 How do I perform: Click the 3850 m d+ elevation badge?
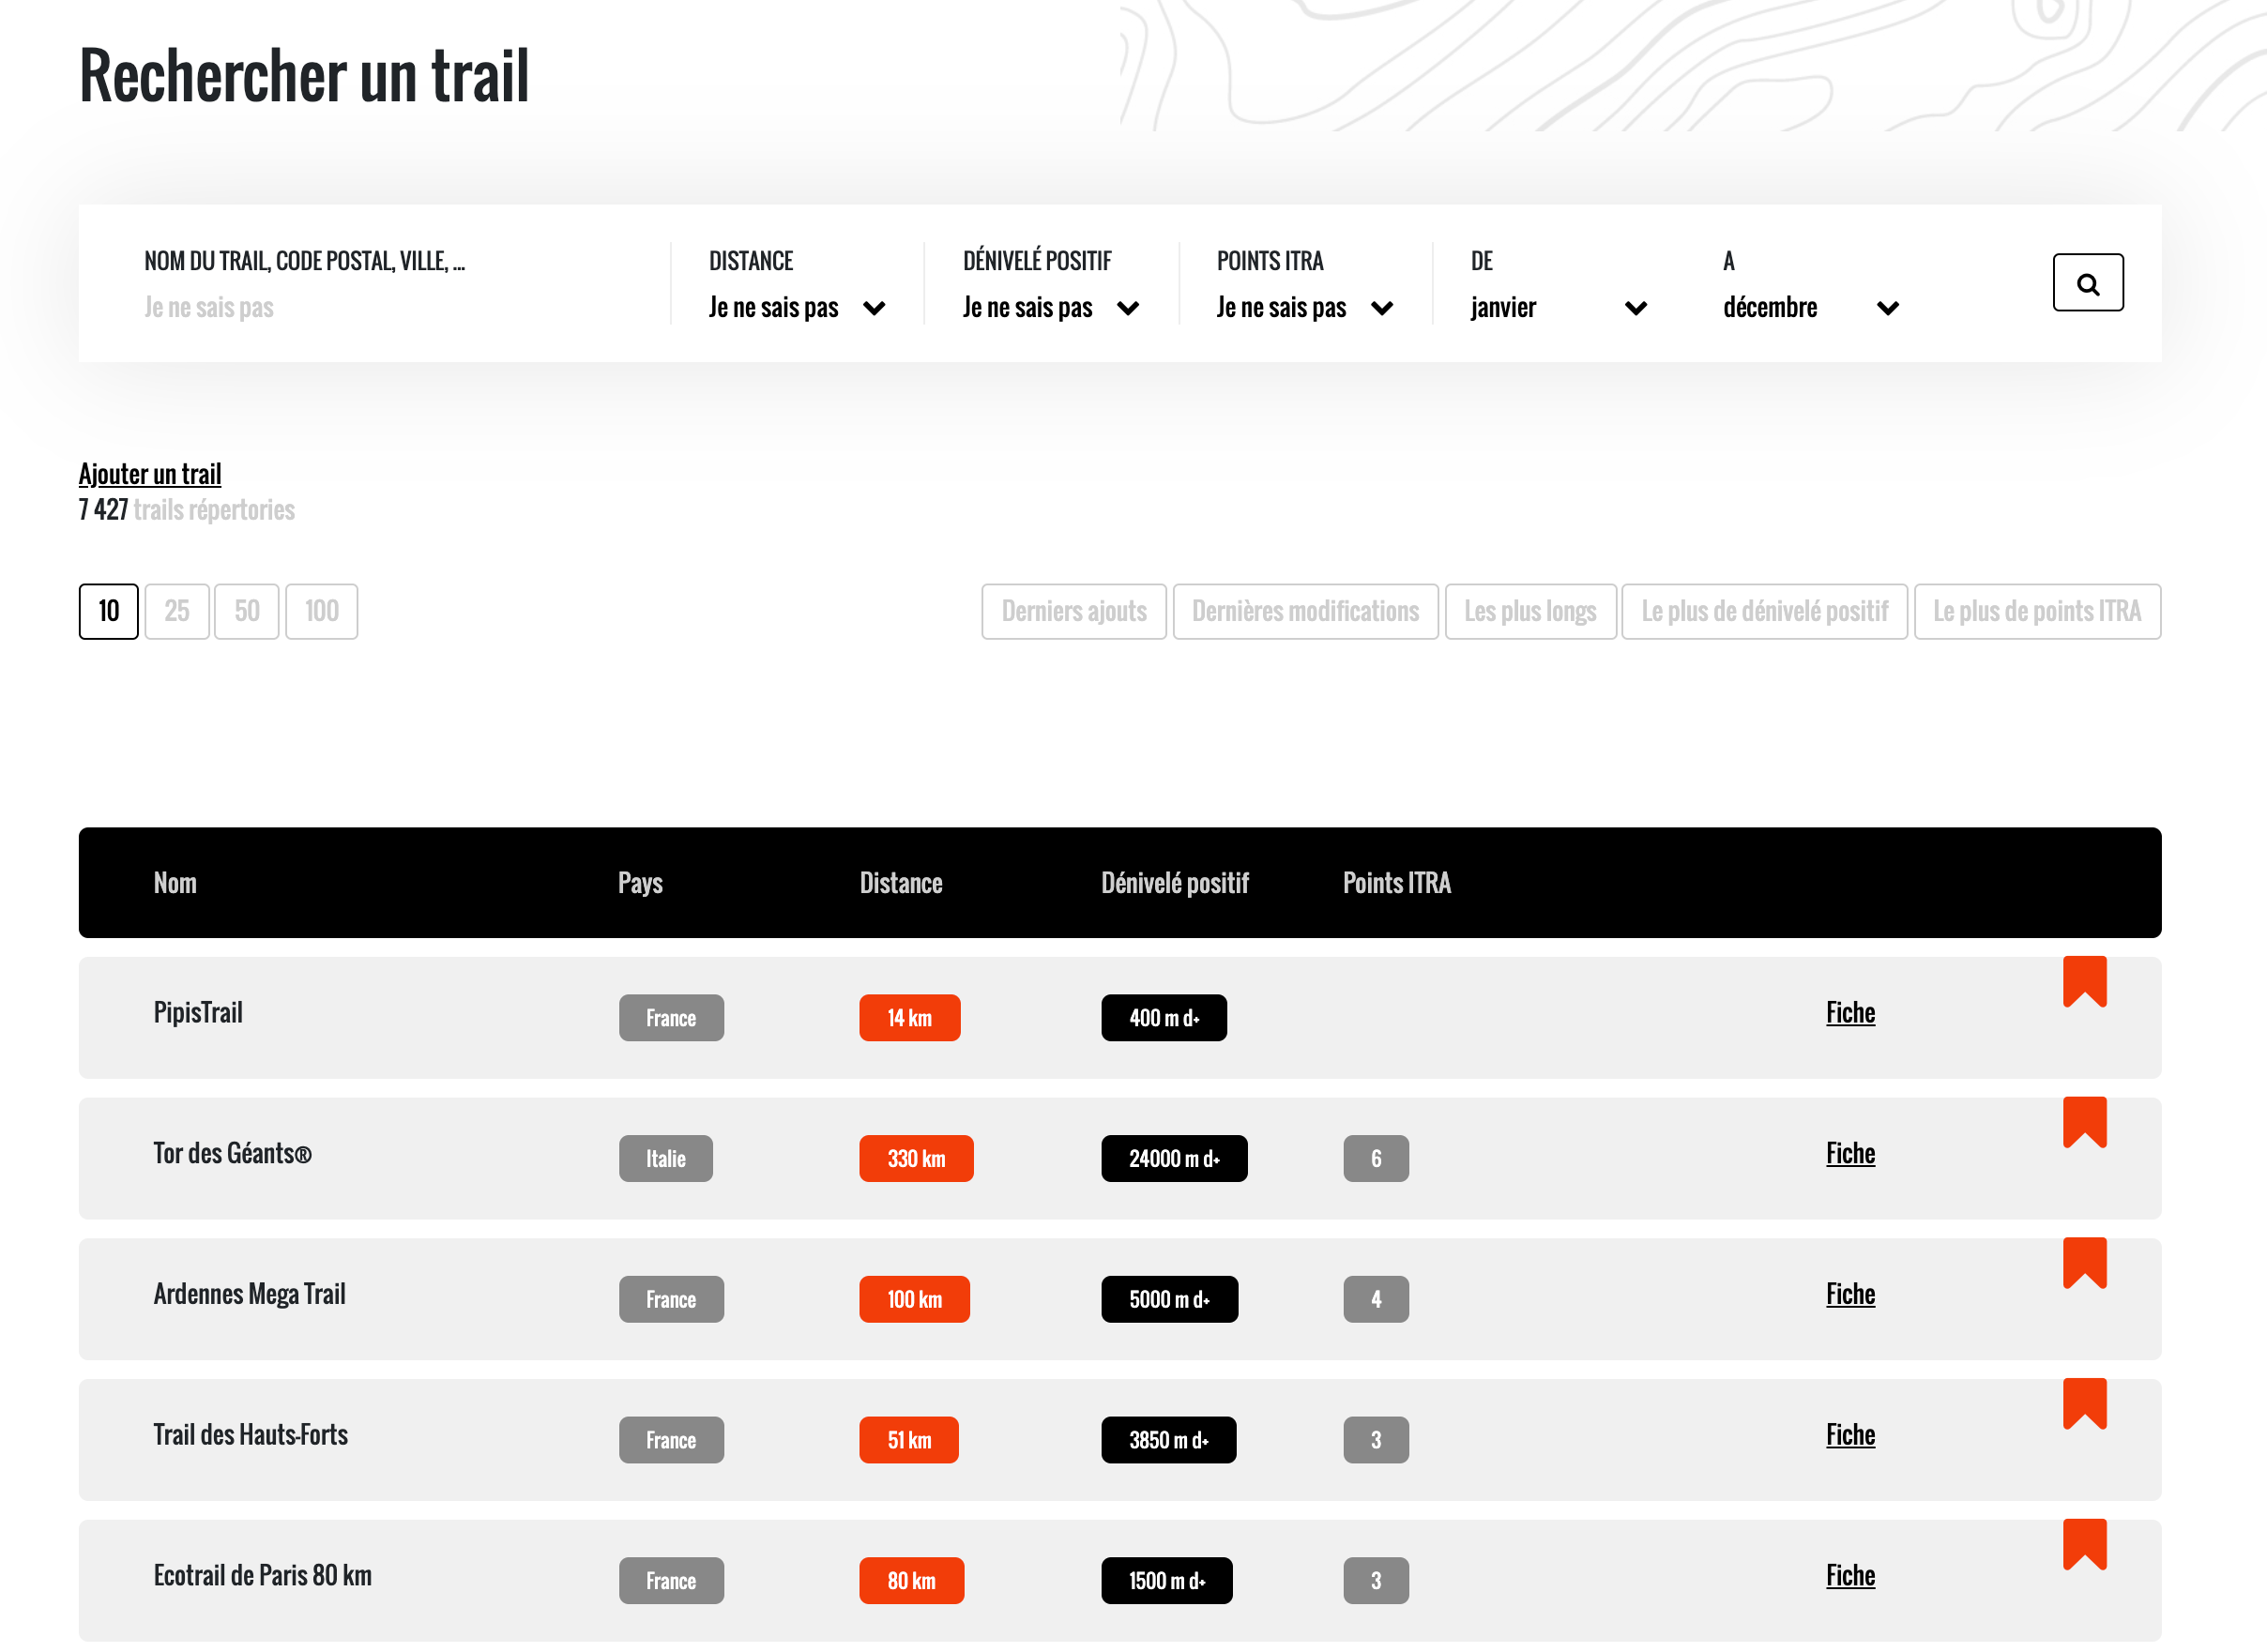pos(1168,1441)
